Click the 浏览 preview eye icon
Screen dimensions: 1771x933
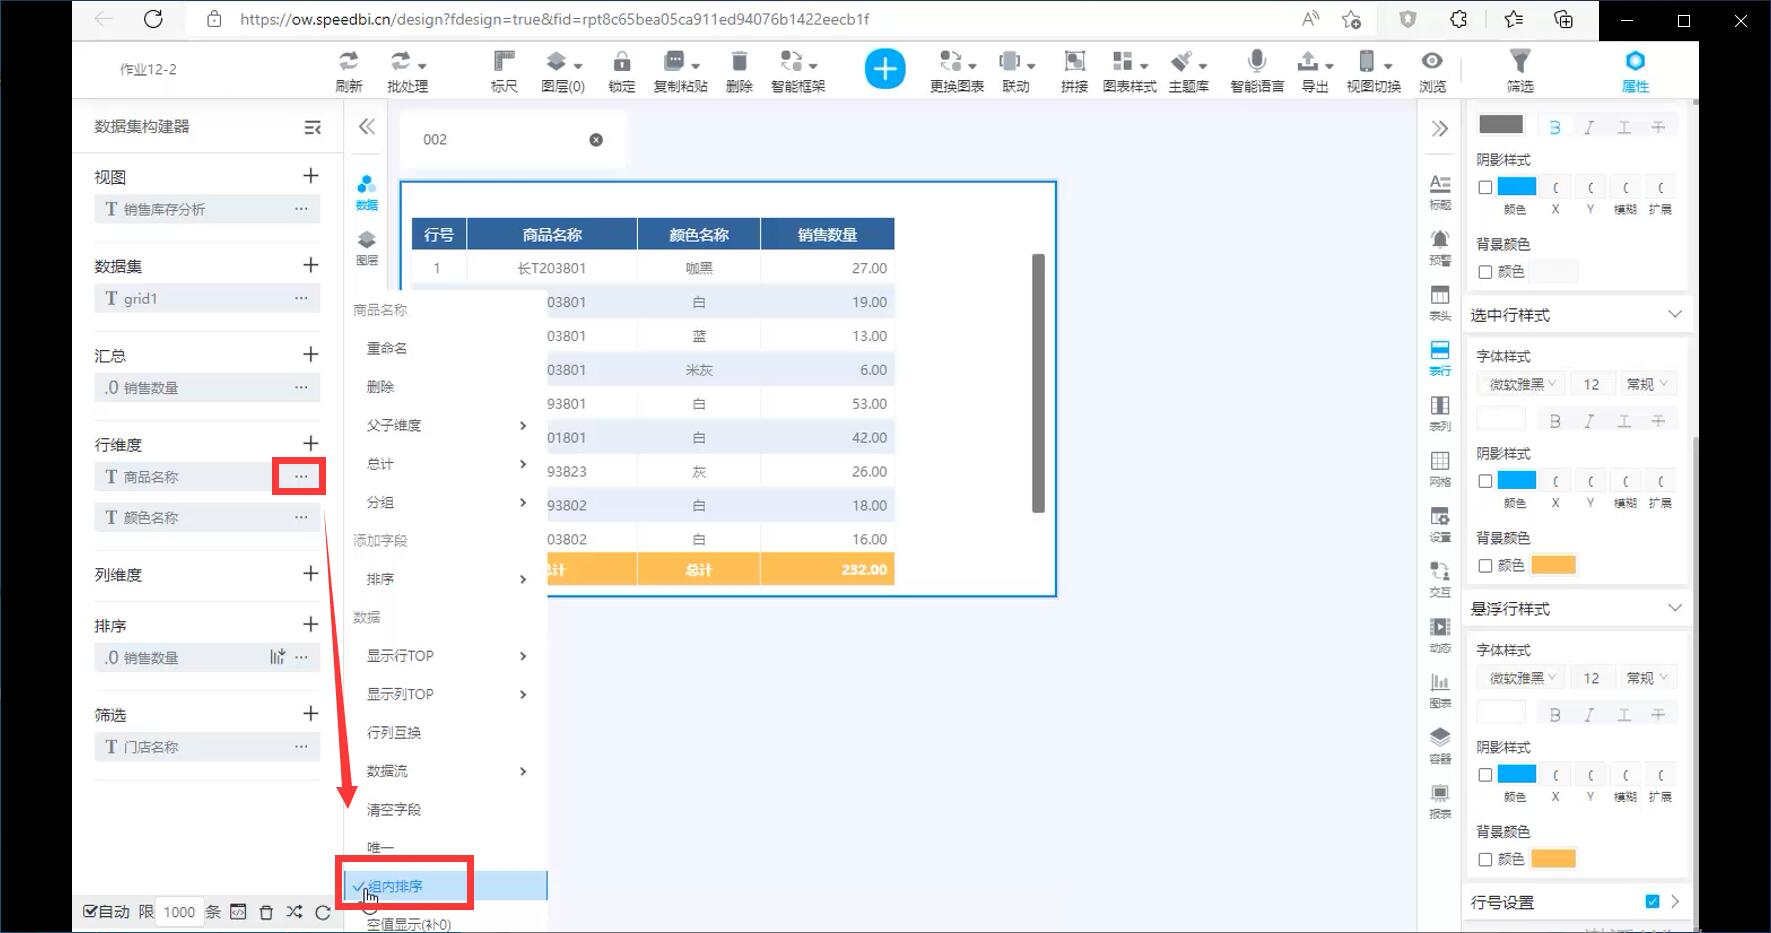tap(1432, 62)
